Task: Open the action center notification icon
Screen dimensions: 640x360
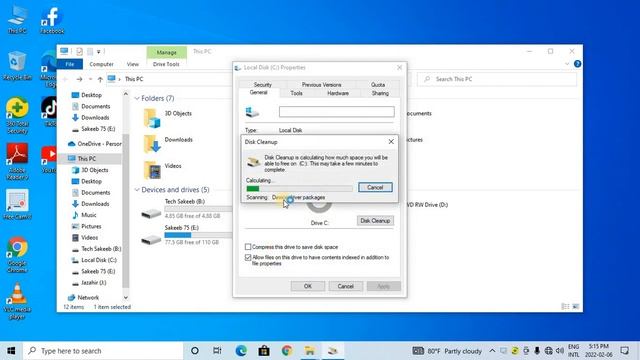Action: click(x=624, y=351)
